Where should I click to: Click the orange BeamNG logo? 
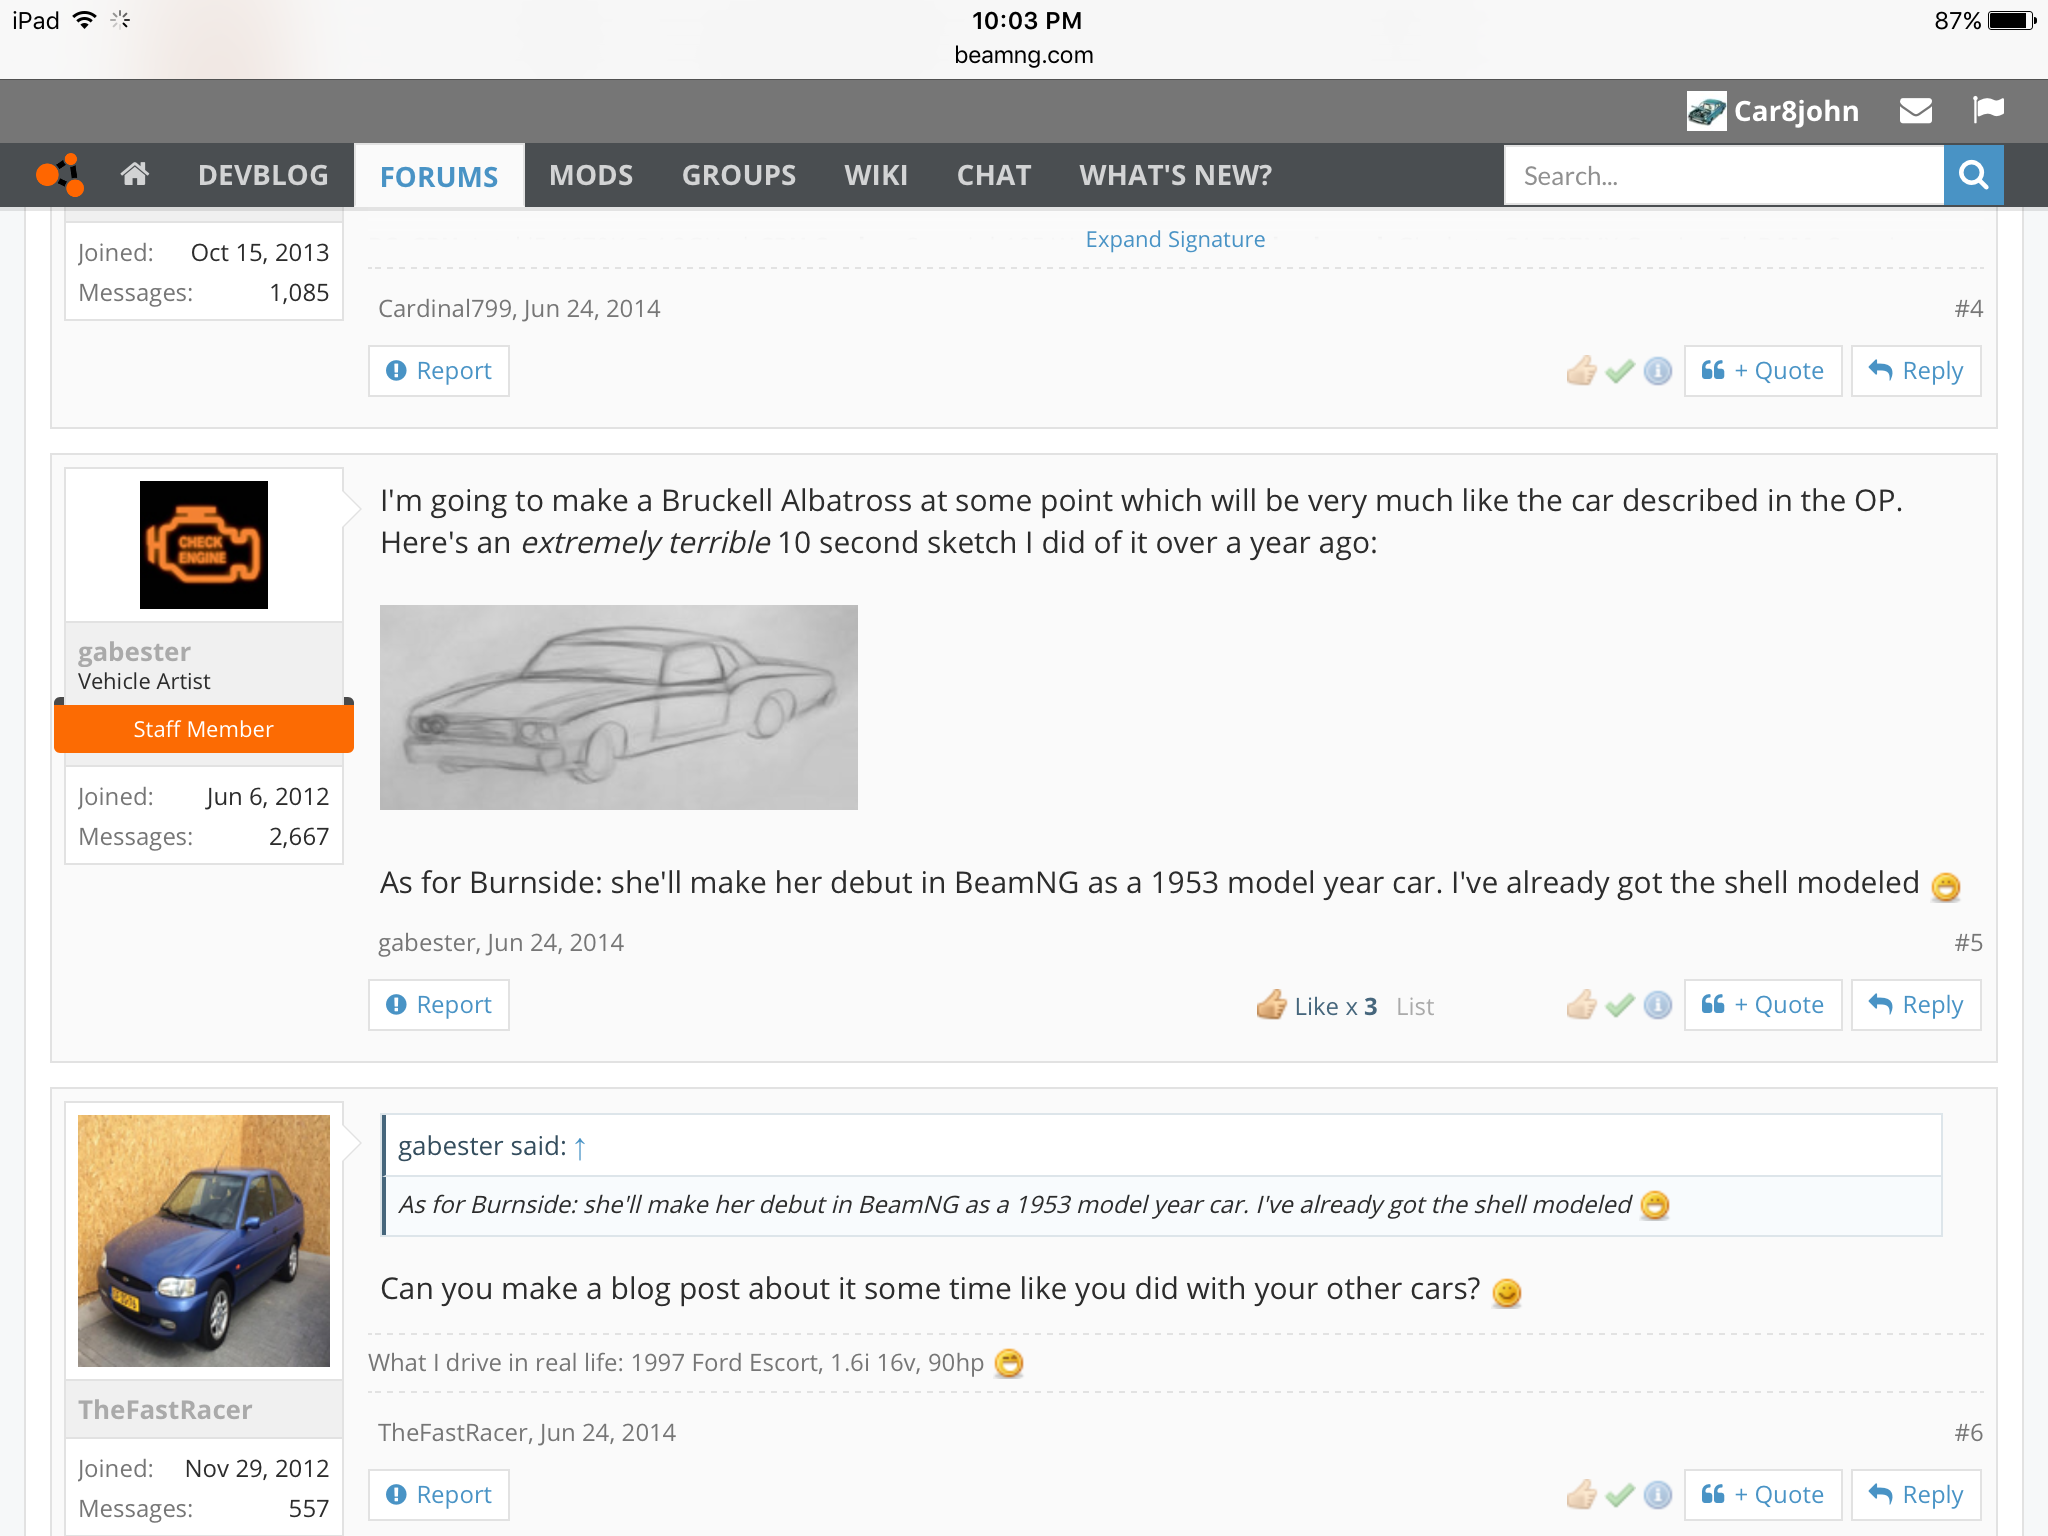pos(60,175)
